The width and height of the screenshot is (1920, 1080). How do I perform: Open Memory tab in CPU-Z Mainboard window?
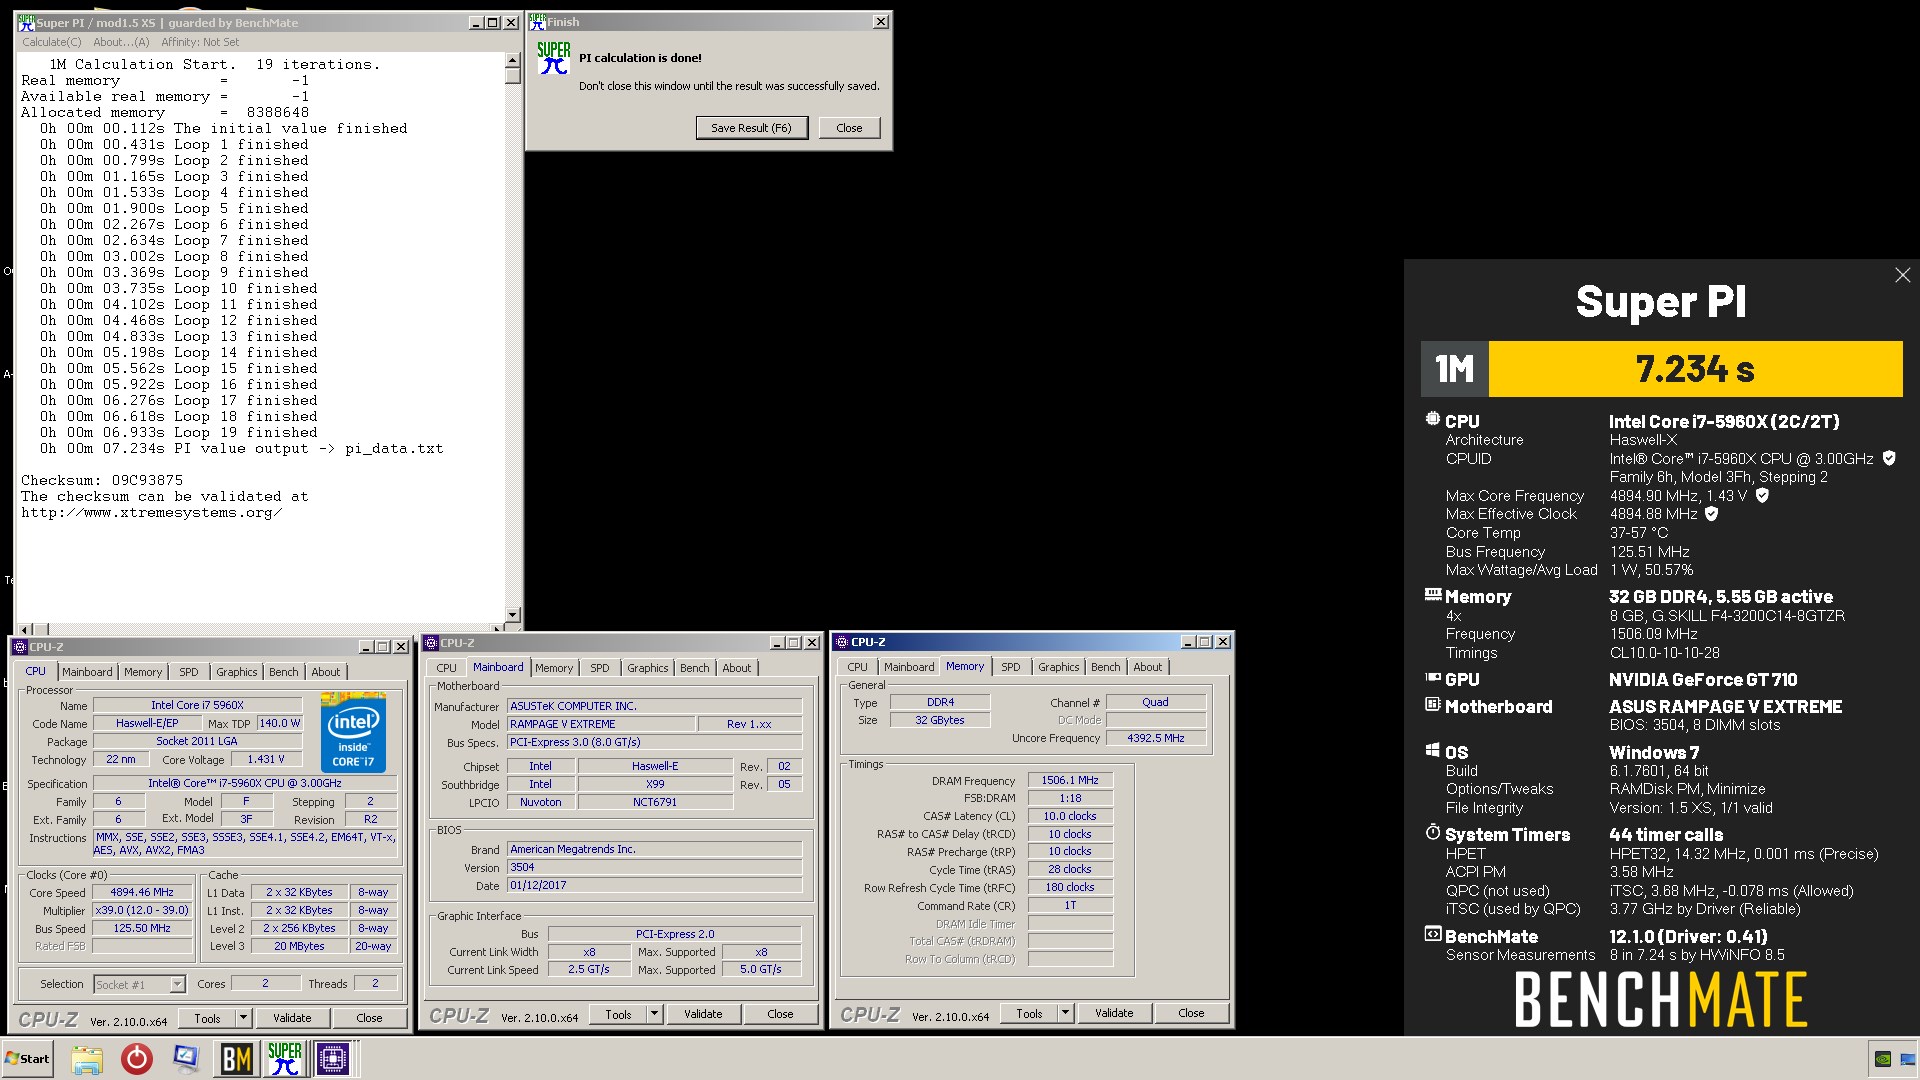point(554,668)
